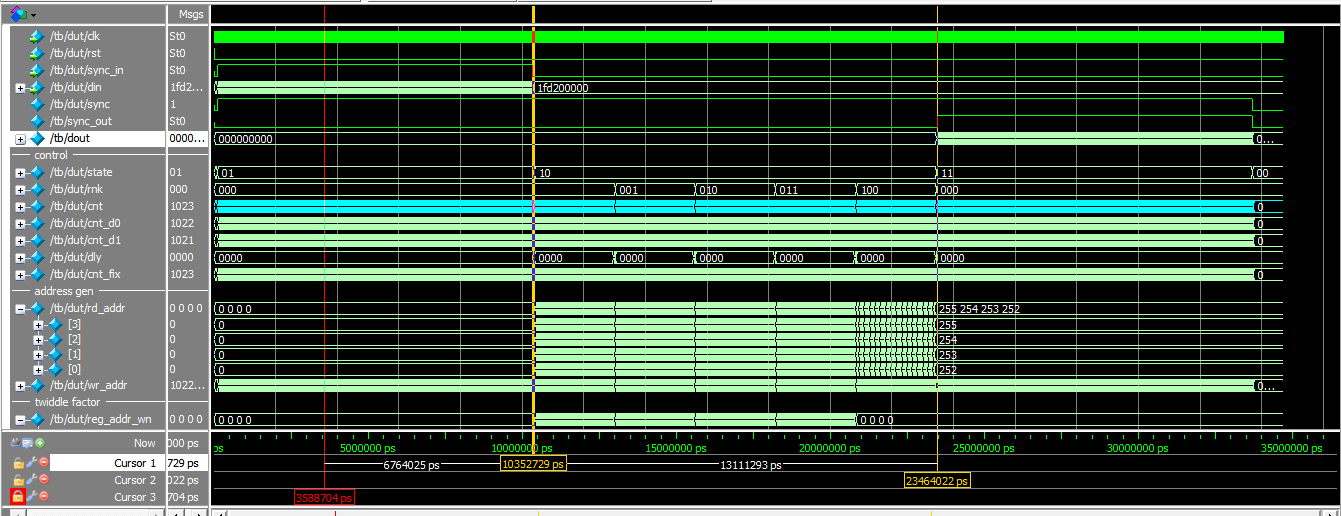The image size is (1341, 516).
Task: Select the /tb/sync_out signal name
Action: pyautogui.click(x=80, y=121)
